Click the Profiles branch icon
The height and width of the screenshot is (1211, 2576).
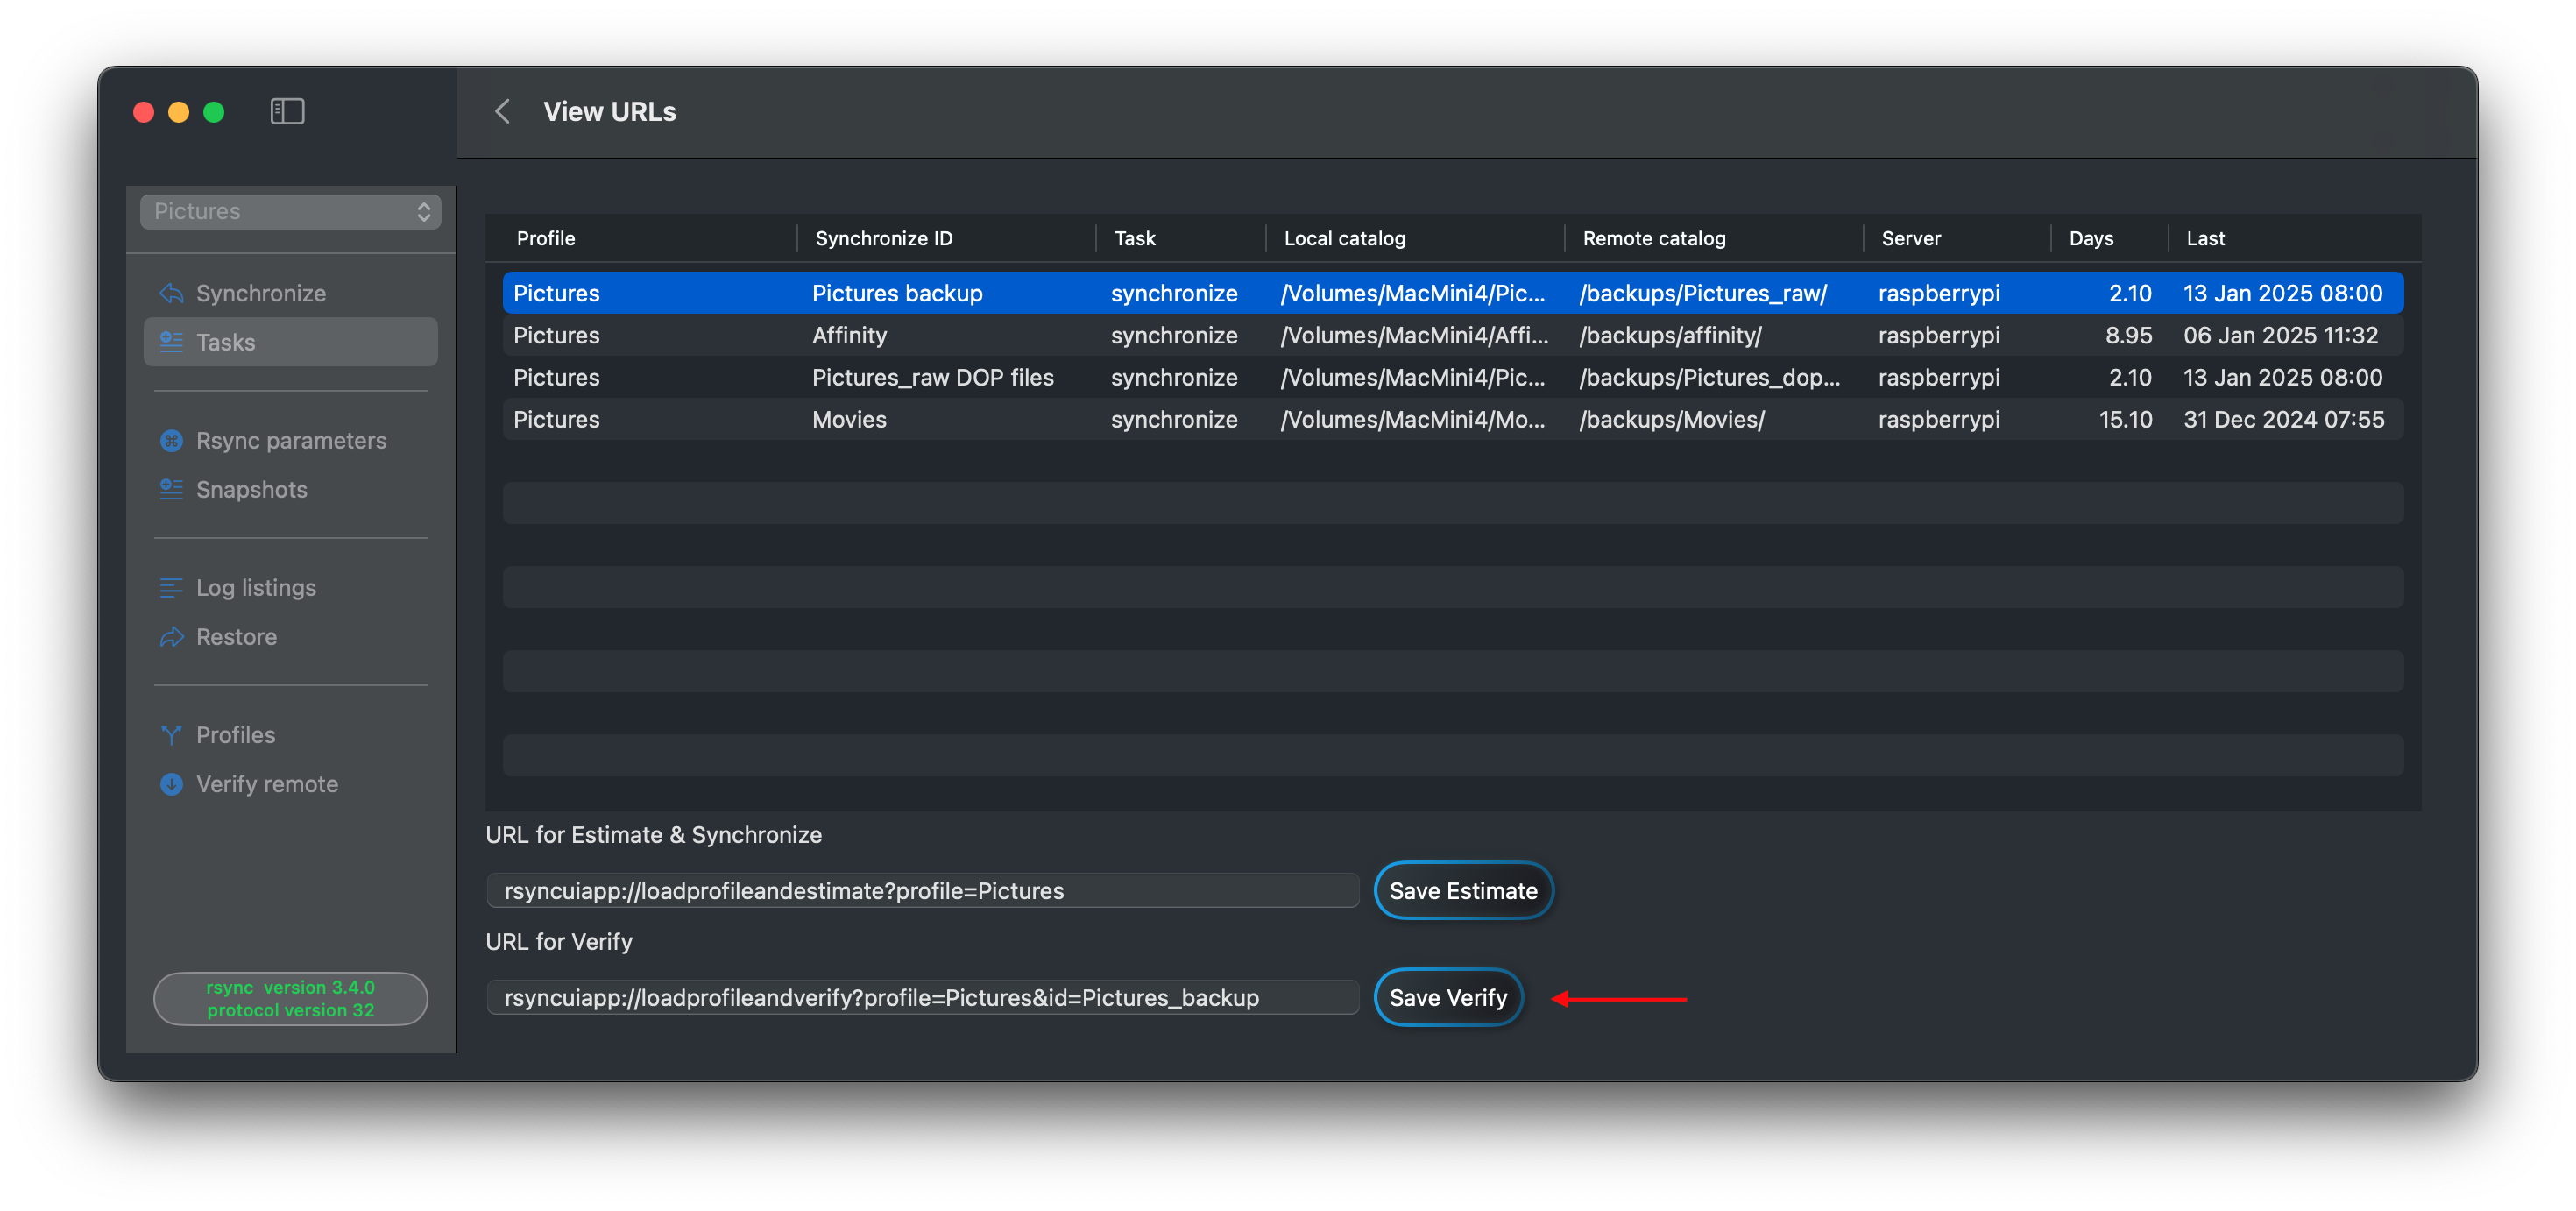pyautogui.click(x=172, y=735)
